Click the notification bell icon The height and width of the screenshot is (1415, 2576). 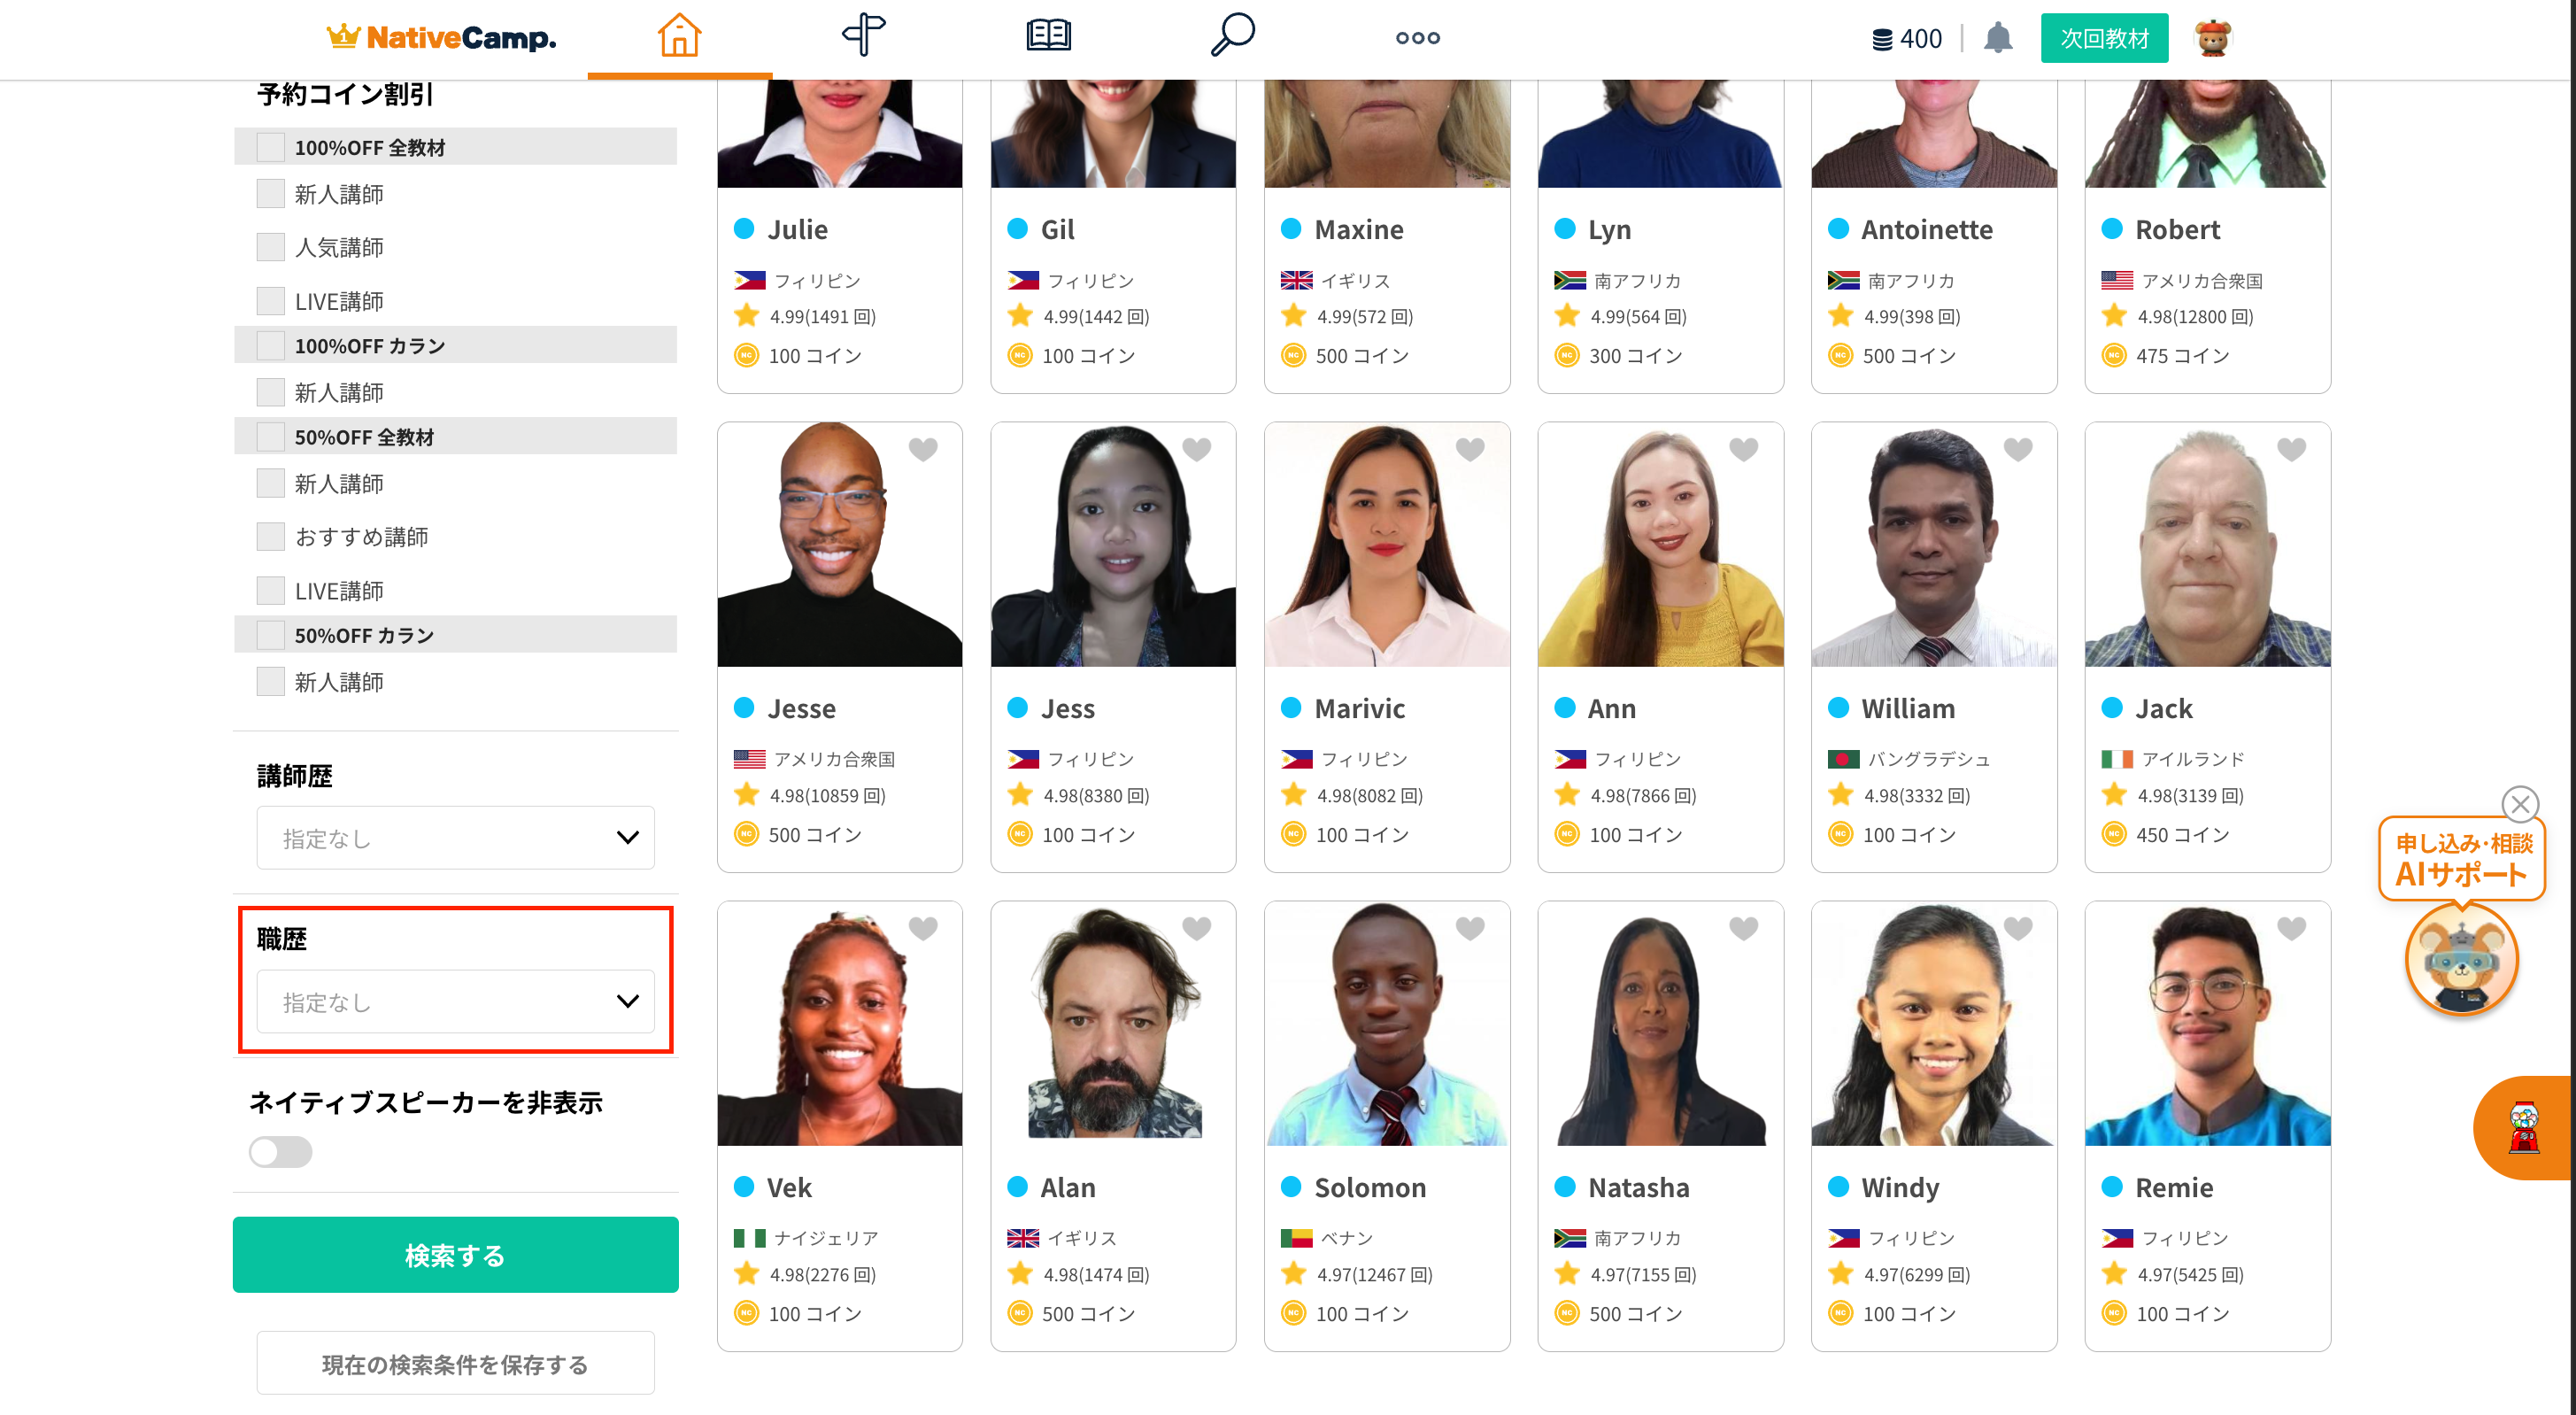coord(1997,38)
